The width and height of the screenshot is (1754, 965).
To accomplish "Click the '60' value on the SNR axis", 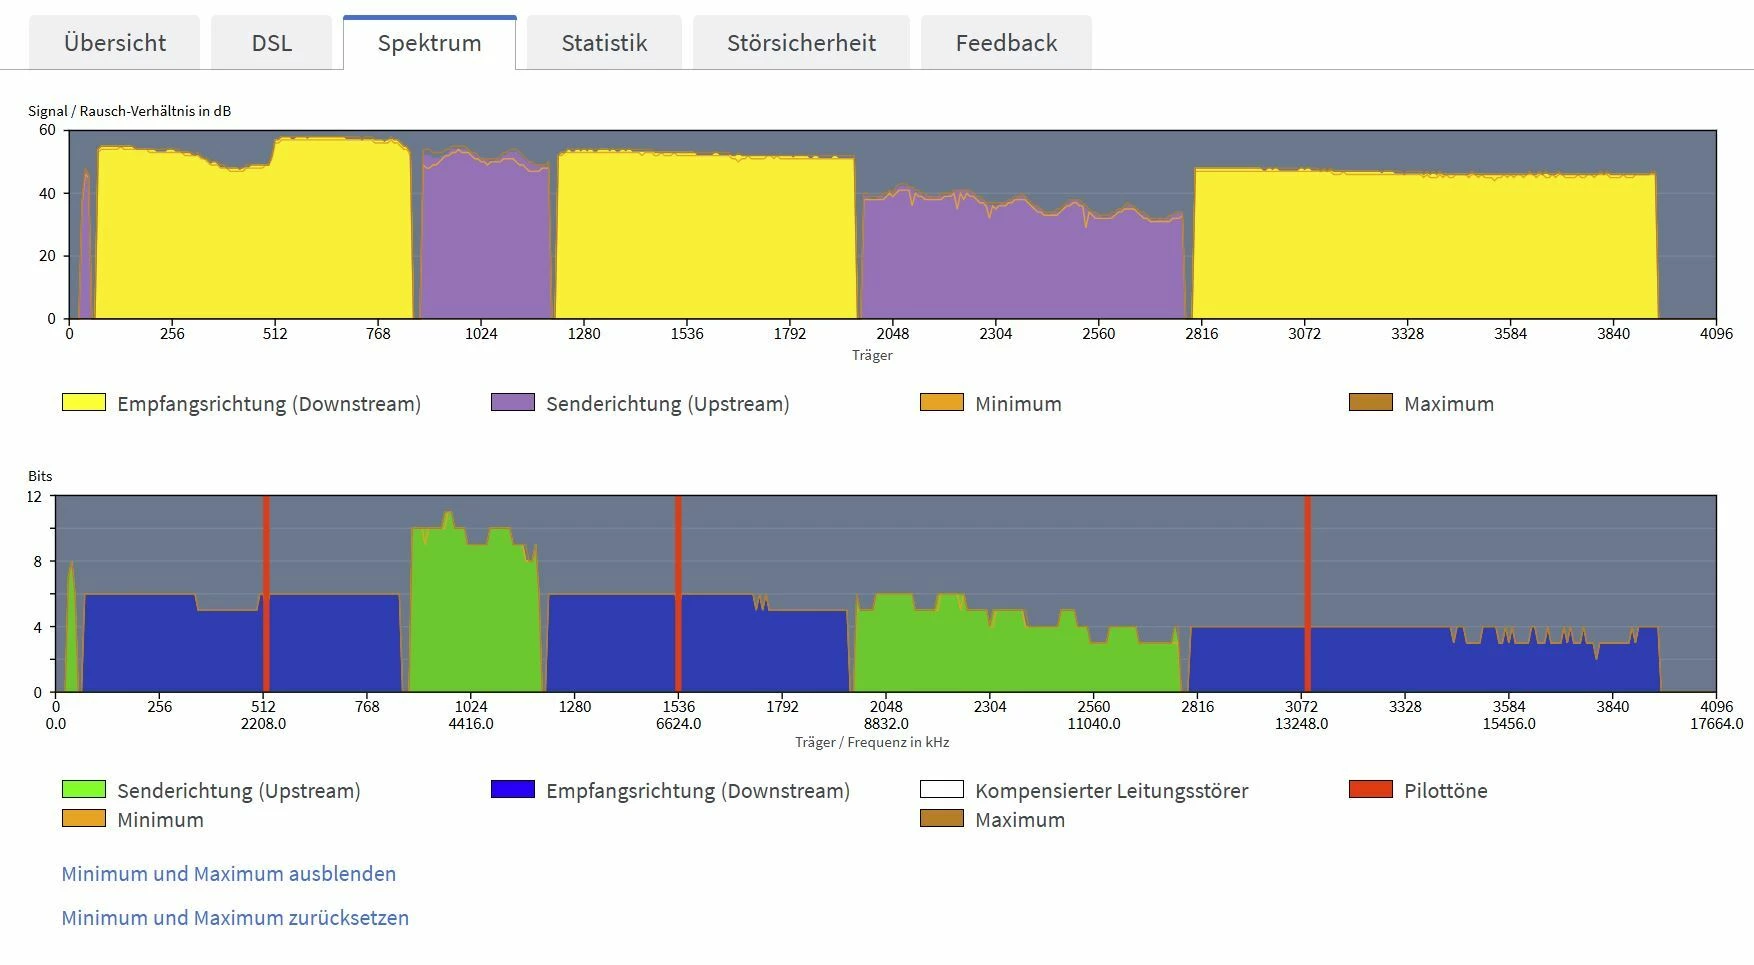I will pos(48,130).
